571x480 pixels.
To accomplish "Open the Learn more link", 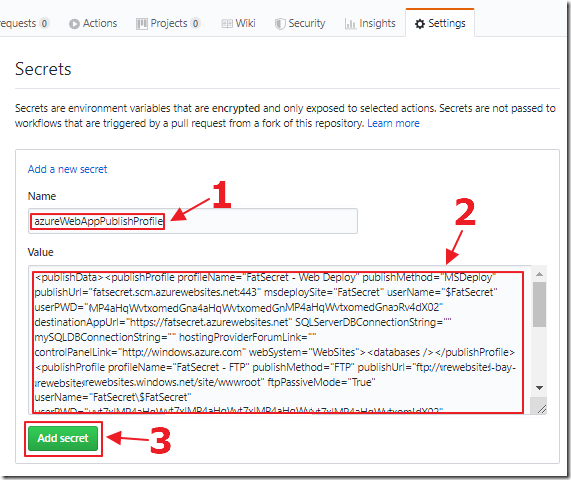I will pyautogui.click(x=393, y=123).
